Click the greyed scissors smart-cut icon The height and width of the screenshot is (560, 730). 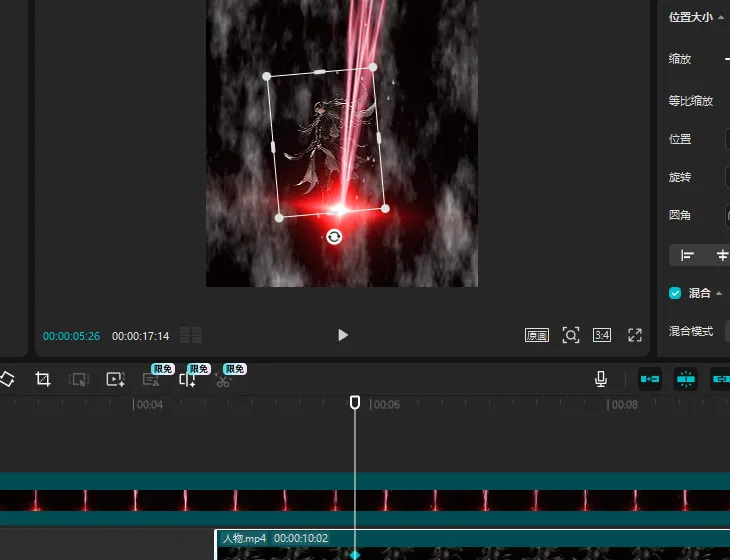coord(223,380)
